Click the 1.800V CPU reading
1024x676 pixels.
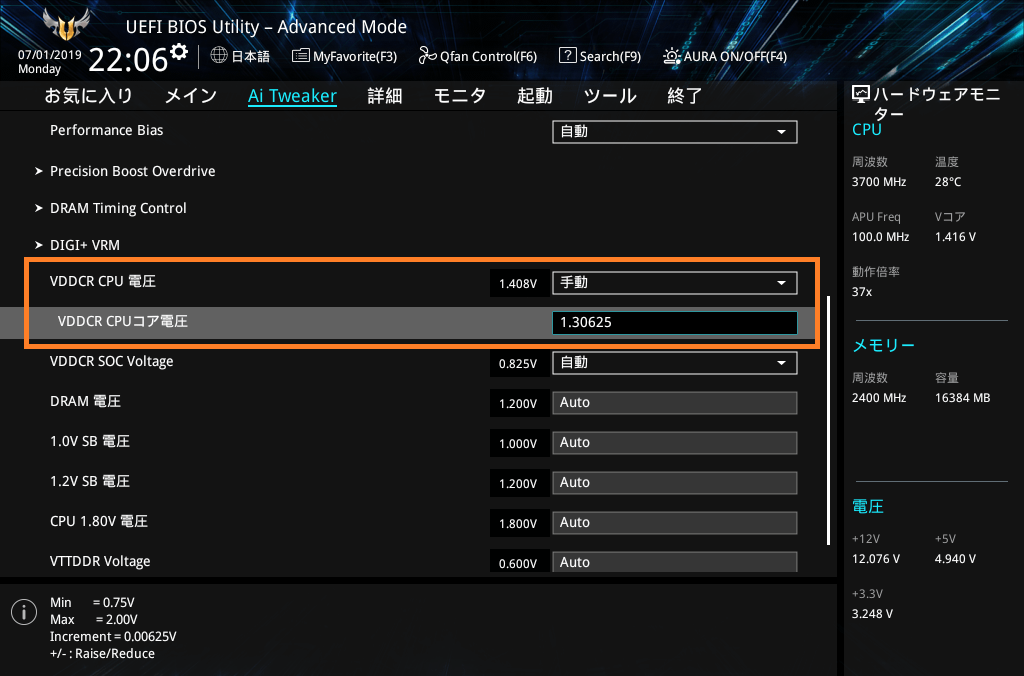click(518, 524)
